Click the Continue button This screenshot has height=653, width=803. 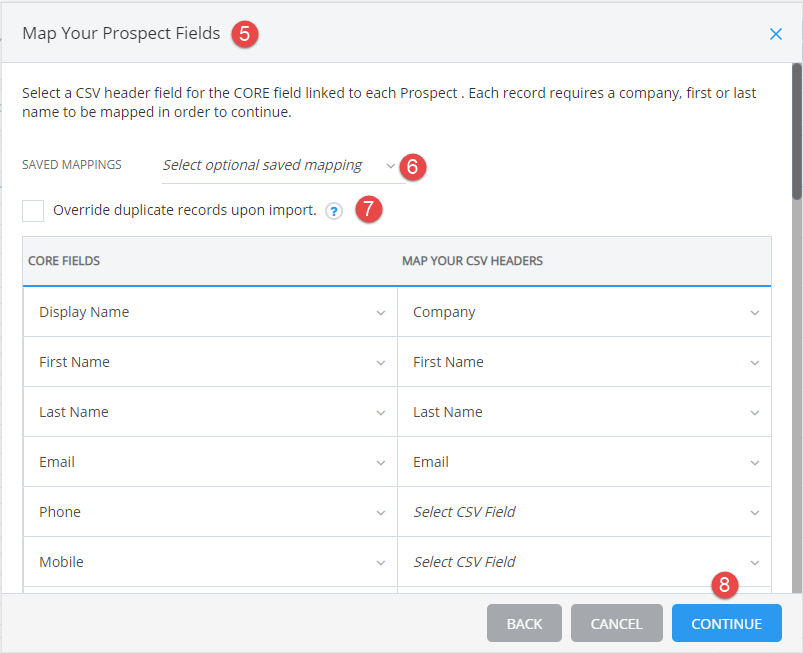727,623
